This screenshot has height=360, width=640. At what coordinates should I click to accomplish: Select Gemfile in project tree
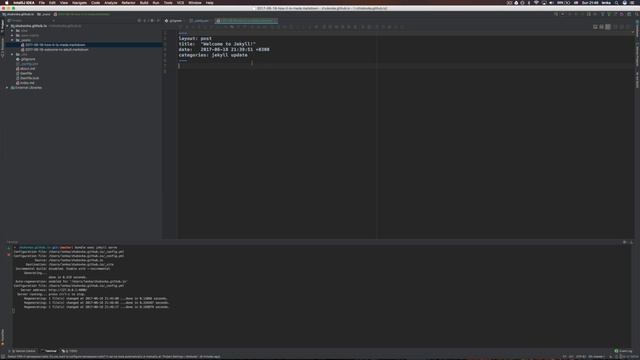coord(25,73)
